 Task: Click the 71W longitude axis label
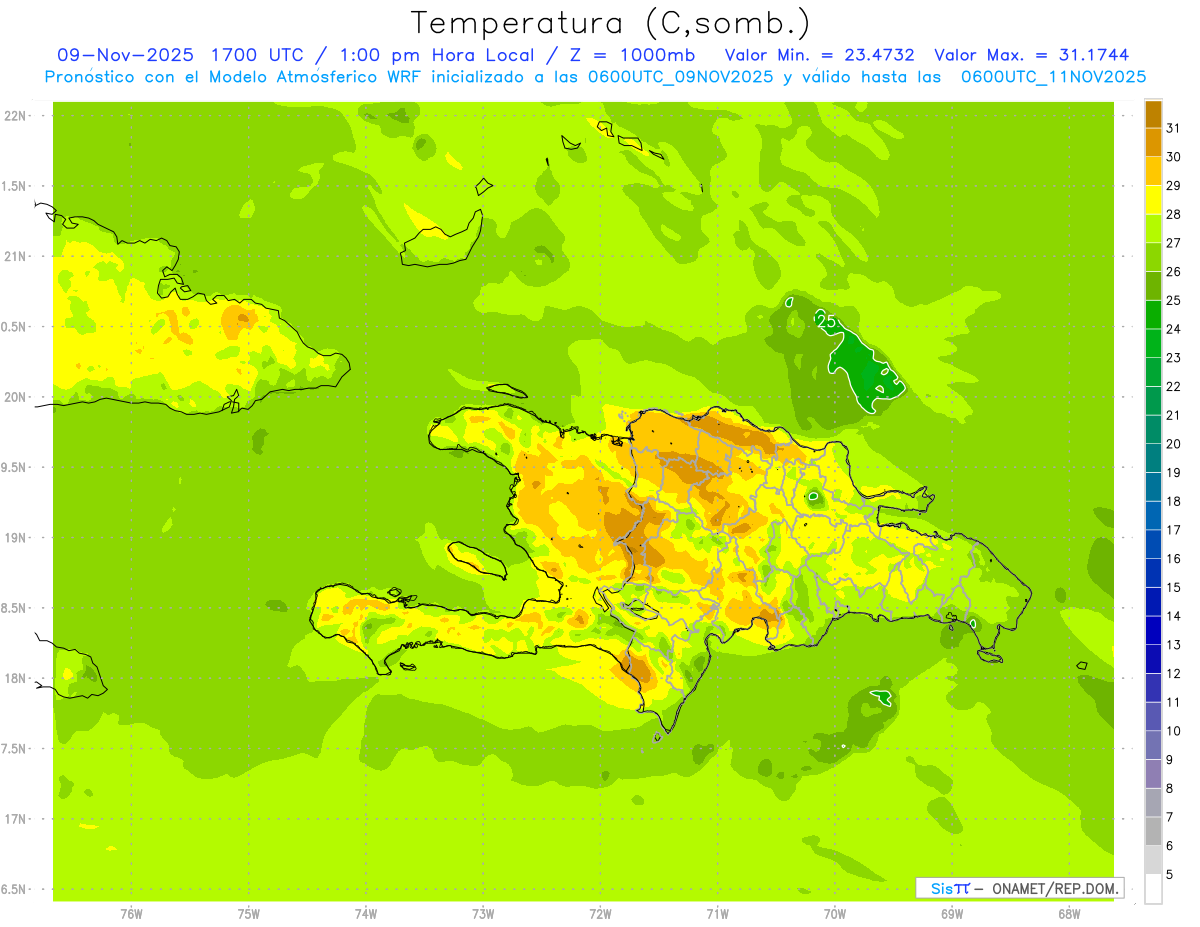717,913
